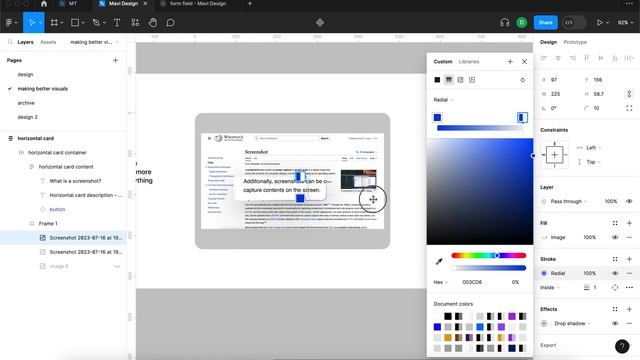Open the archive page
The width and height of the screenshot is (640, 360).
(26, 103)
